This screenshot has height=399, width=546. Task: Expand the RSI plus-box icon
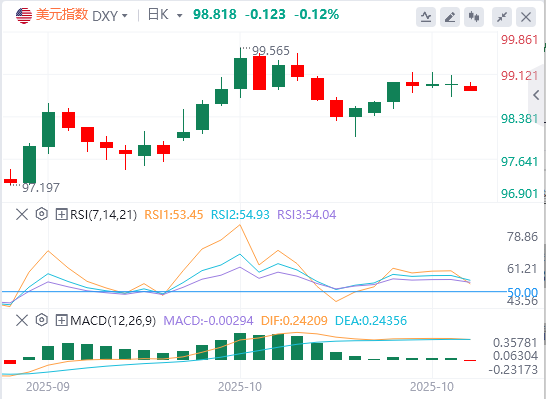61,214
